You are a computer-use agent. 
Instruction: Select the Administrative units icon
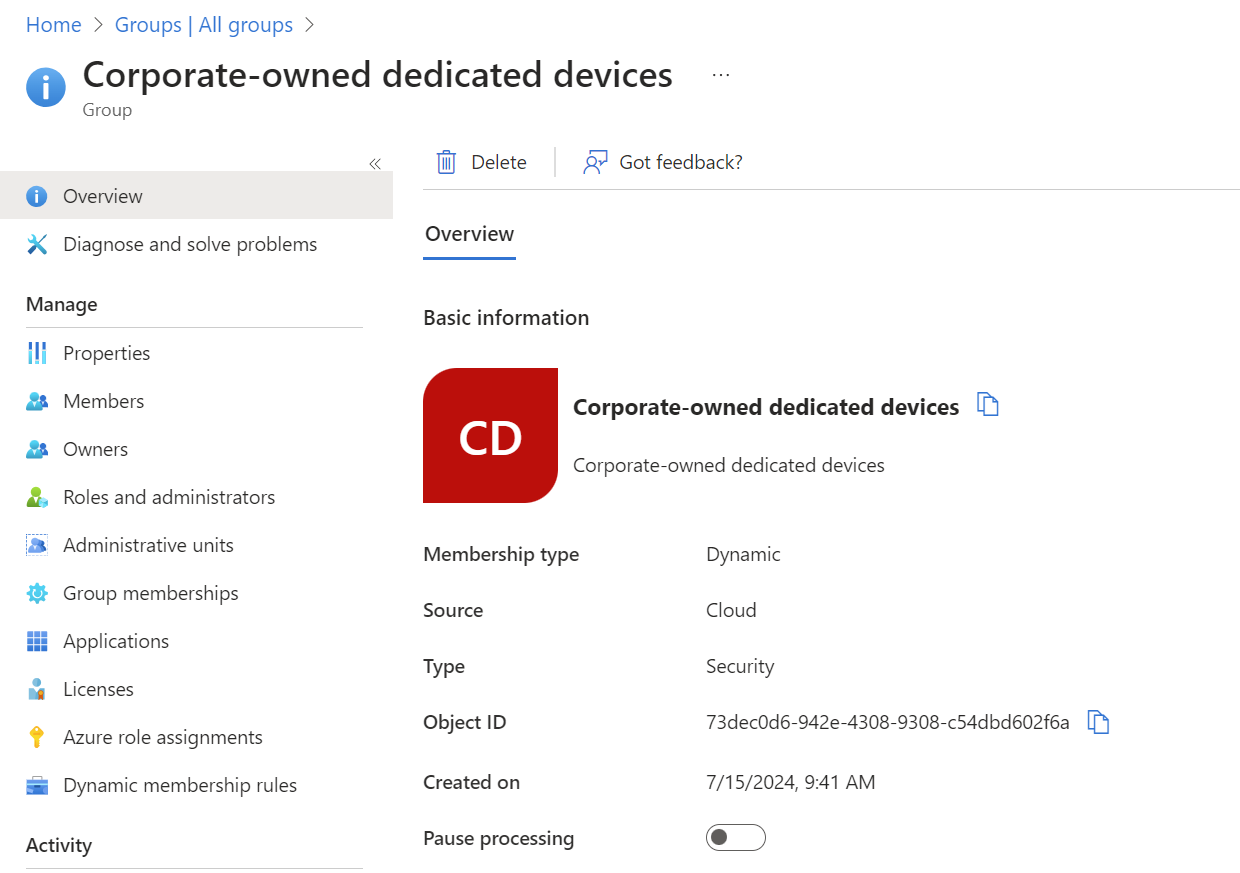tap(37, 544)
